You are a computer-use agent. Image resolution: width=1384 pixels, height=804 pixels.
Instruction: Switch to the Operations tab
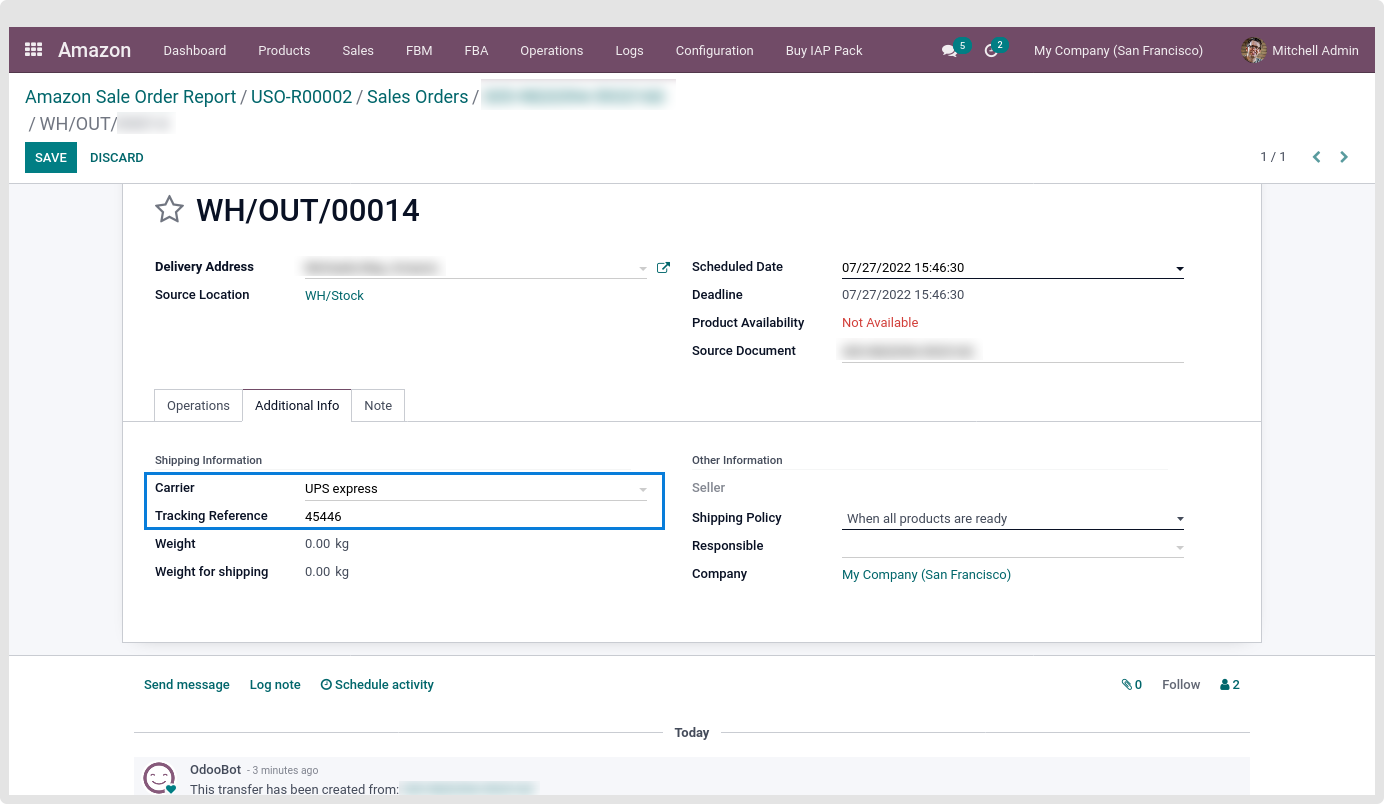[x=198, y=406]
